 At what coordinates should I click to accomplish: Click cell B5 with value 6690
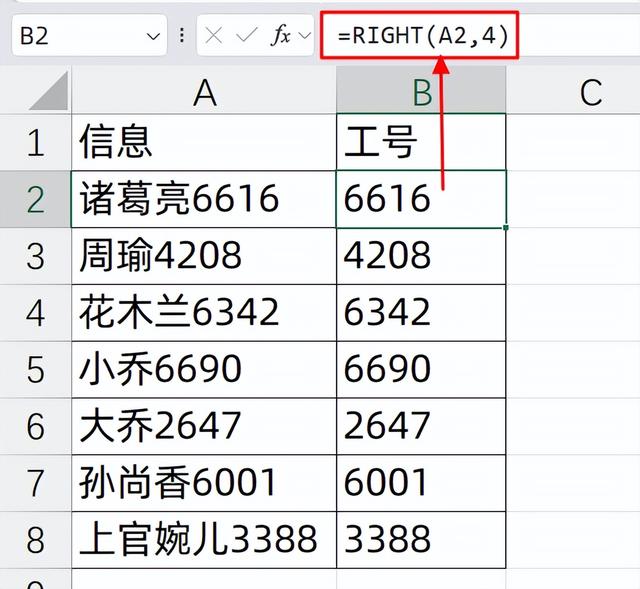pos(421,369)
